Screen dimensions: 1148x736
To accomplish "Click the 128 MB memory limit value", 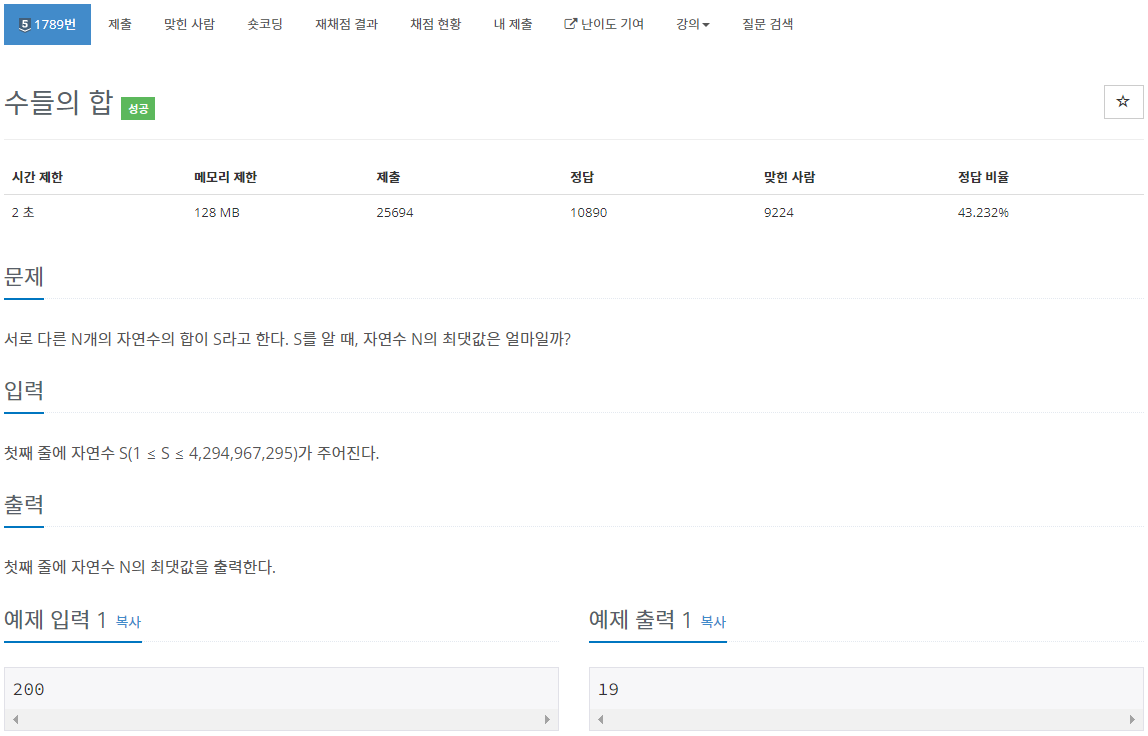I will pyautogui.click(x=217, y=212).
